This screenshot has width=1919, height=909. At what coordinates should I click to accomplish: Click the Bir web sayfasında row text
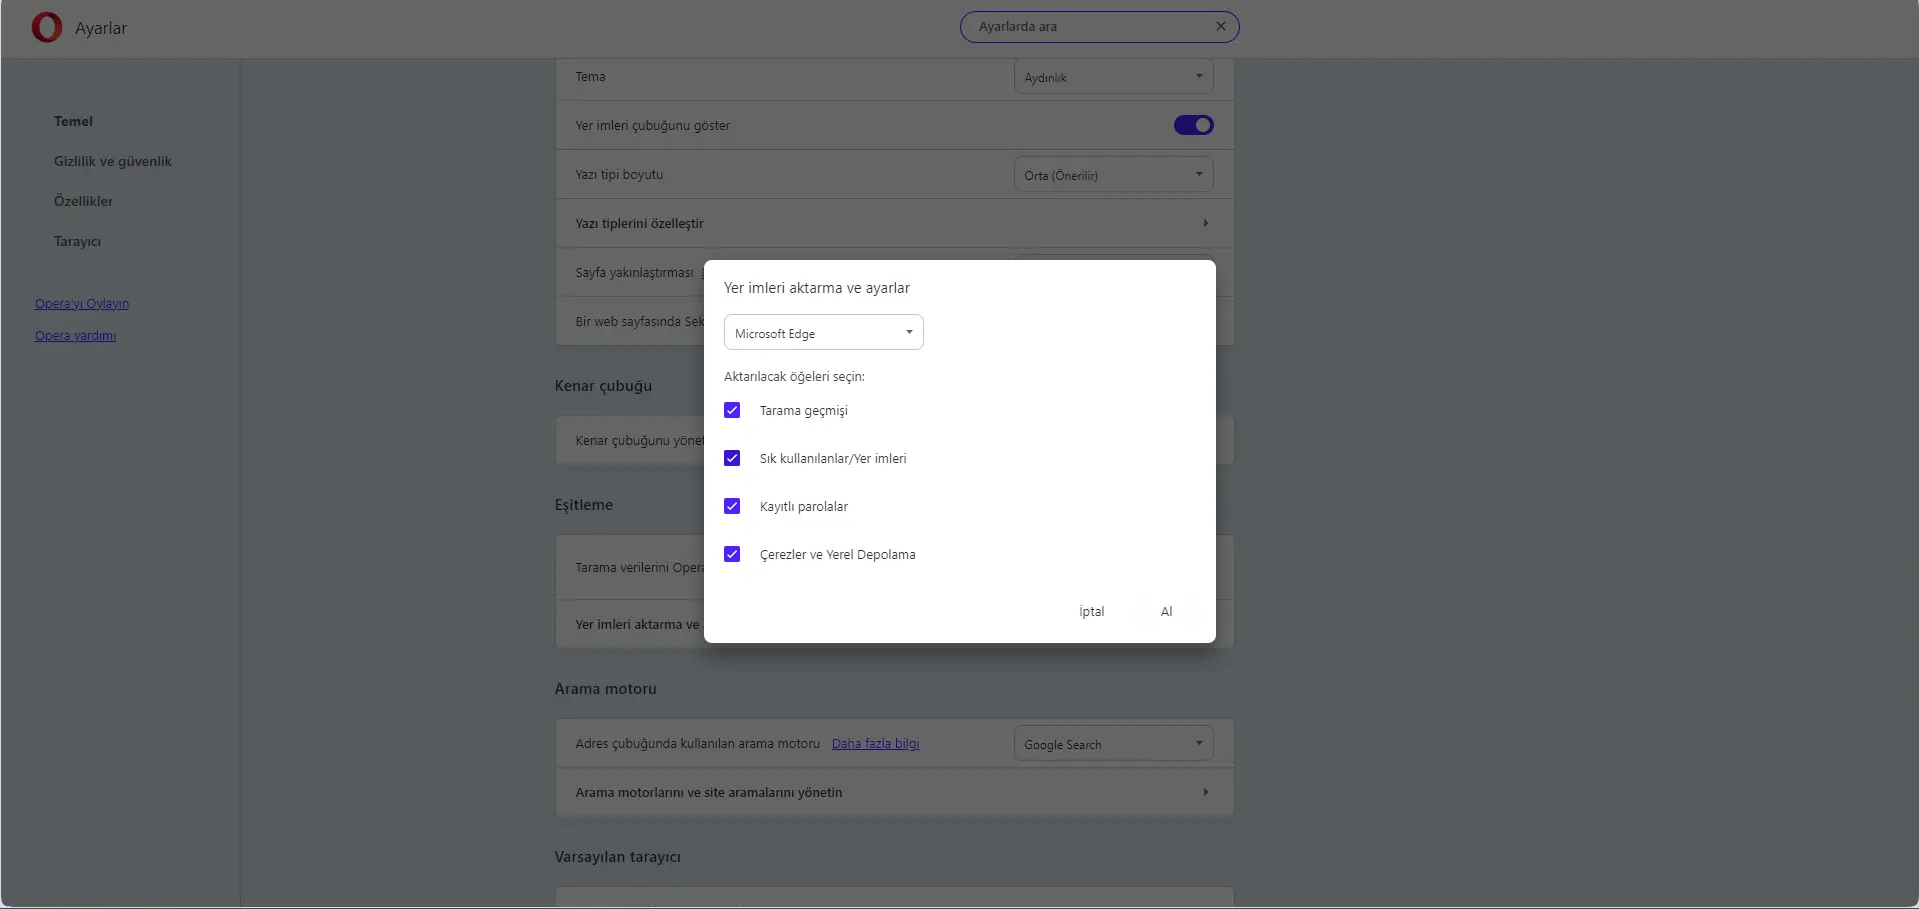(x=639, y=322)
